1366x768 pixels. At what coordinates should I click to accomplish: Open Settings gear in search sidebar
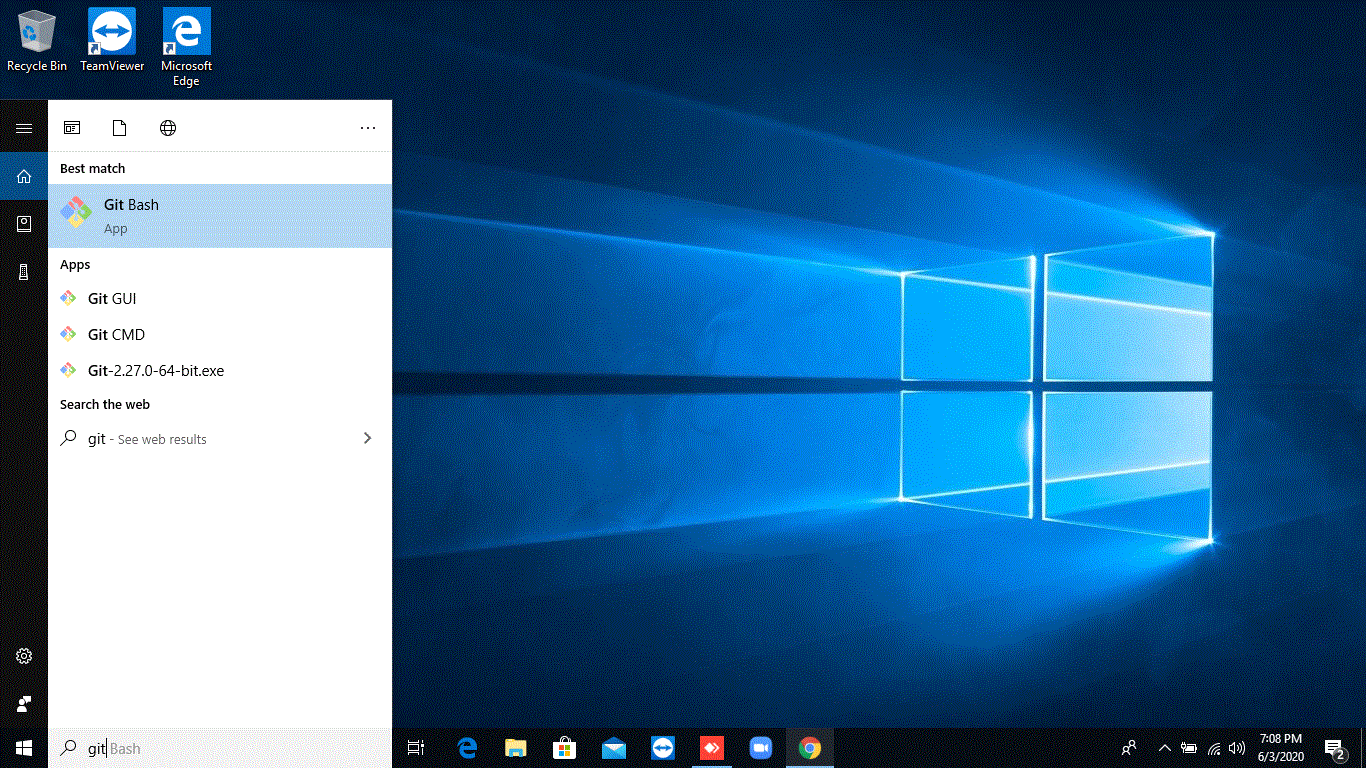click(24, 656)
